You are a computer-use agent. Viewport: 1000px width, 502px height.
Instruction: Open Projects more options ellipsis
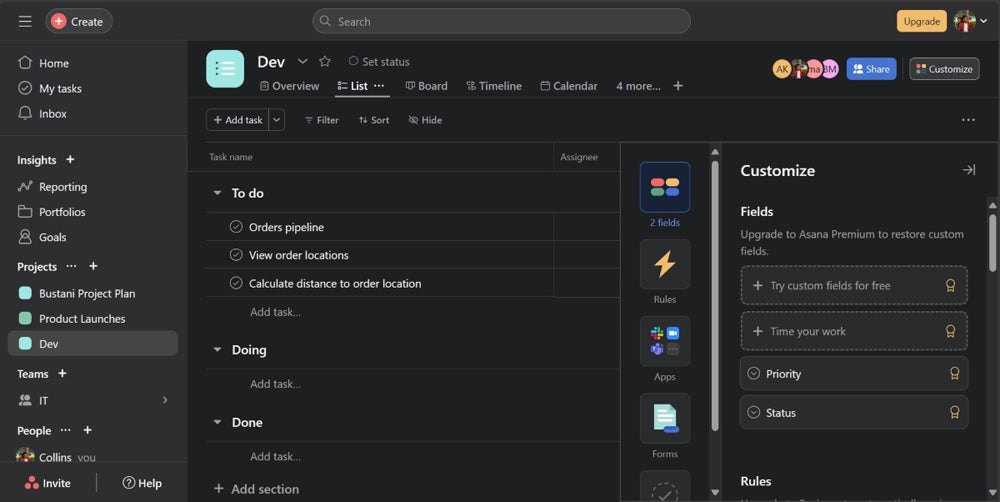(71, 266)
